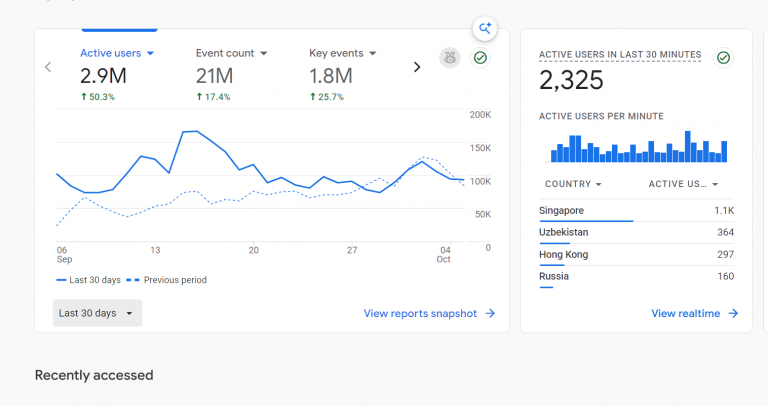This screenshot has width=768, height=406.
Task: Click the 200K y-axis label
Action: pos(480,115)
